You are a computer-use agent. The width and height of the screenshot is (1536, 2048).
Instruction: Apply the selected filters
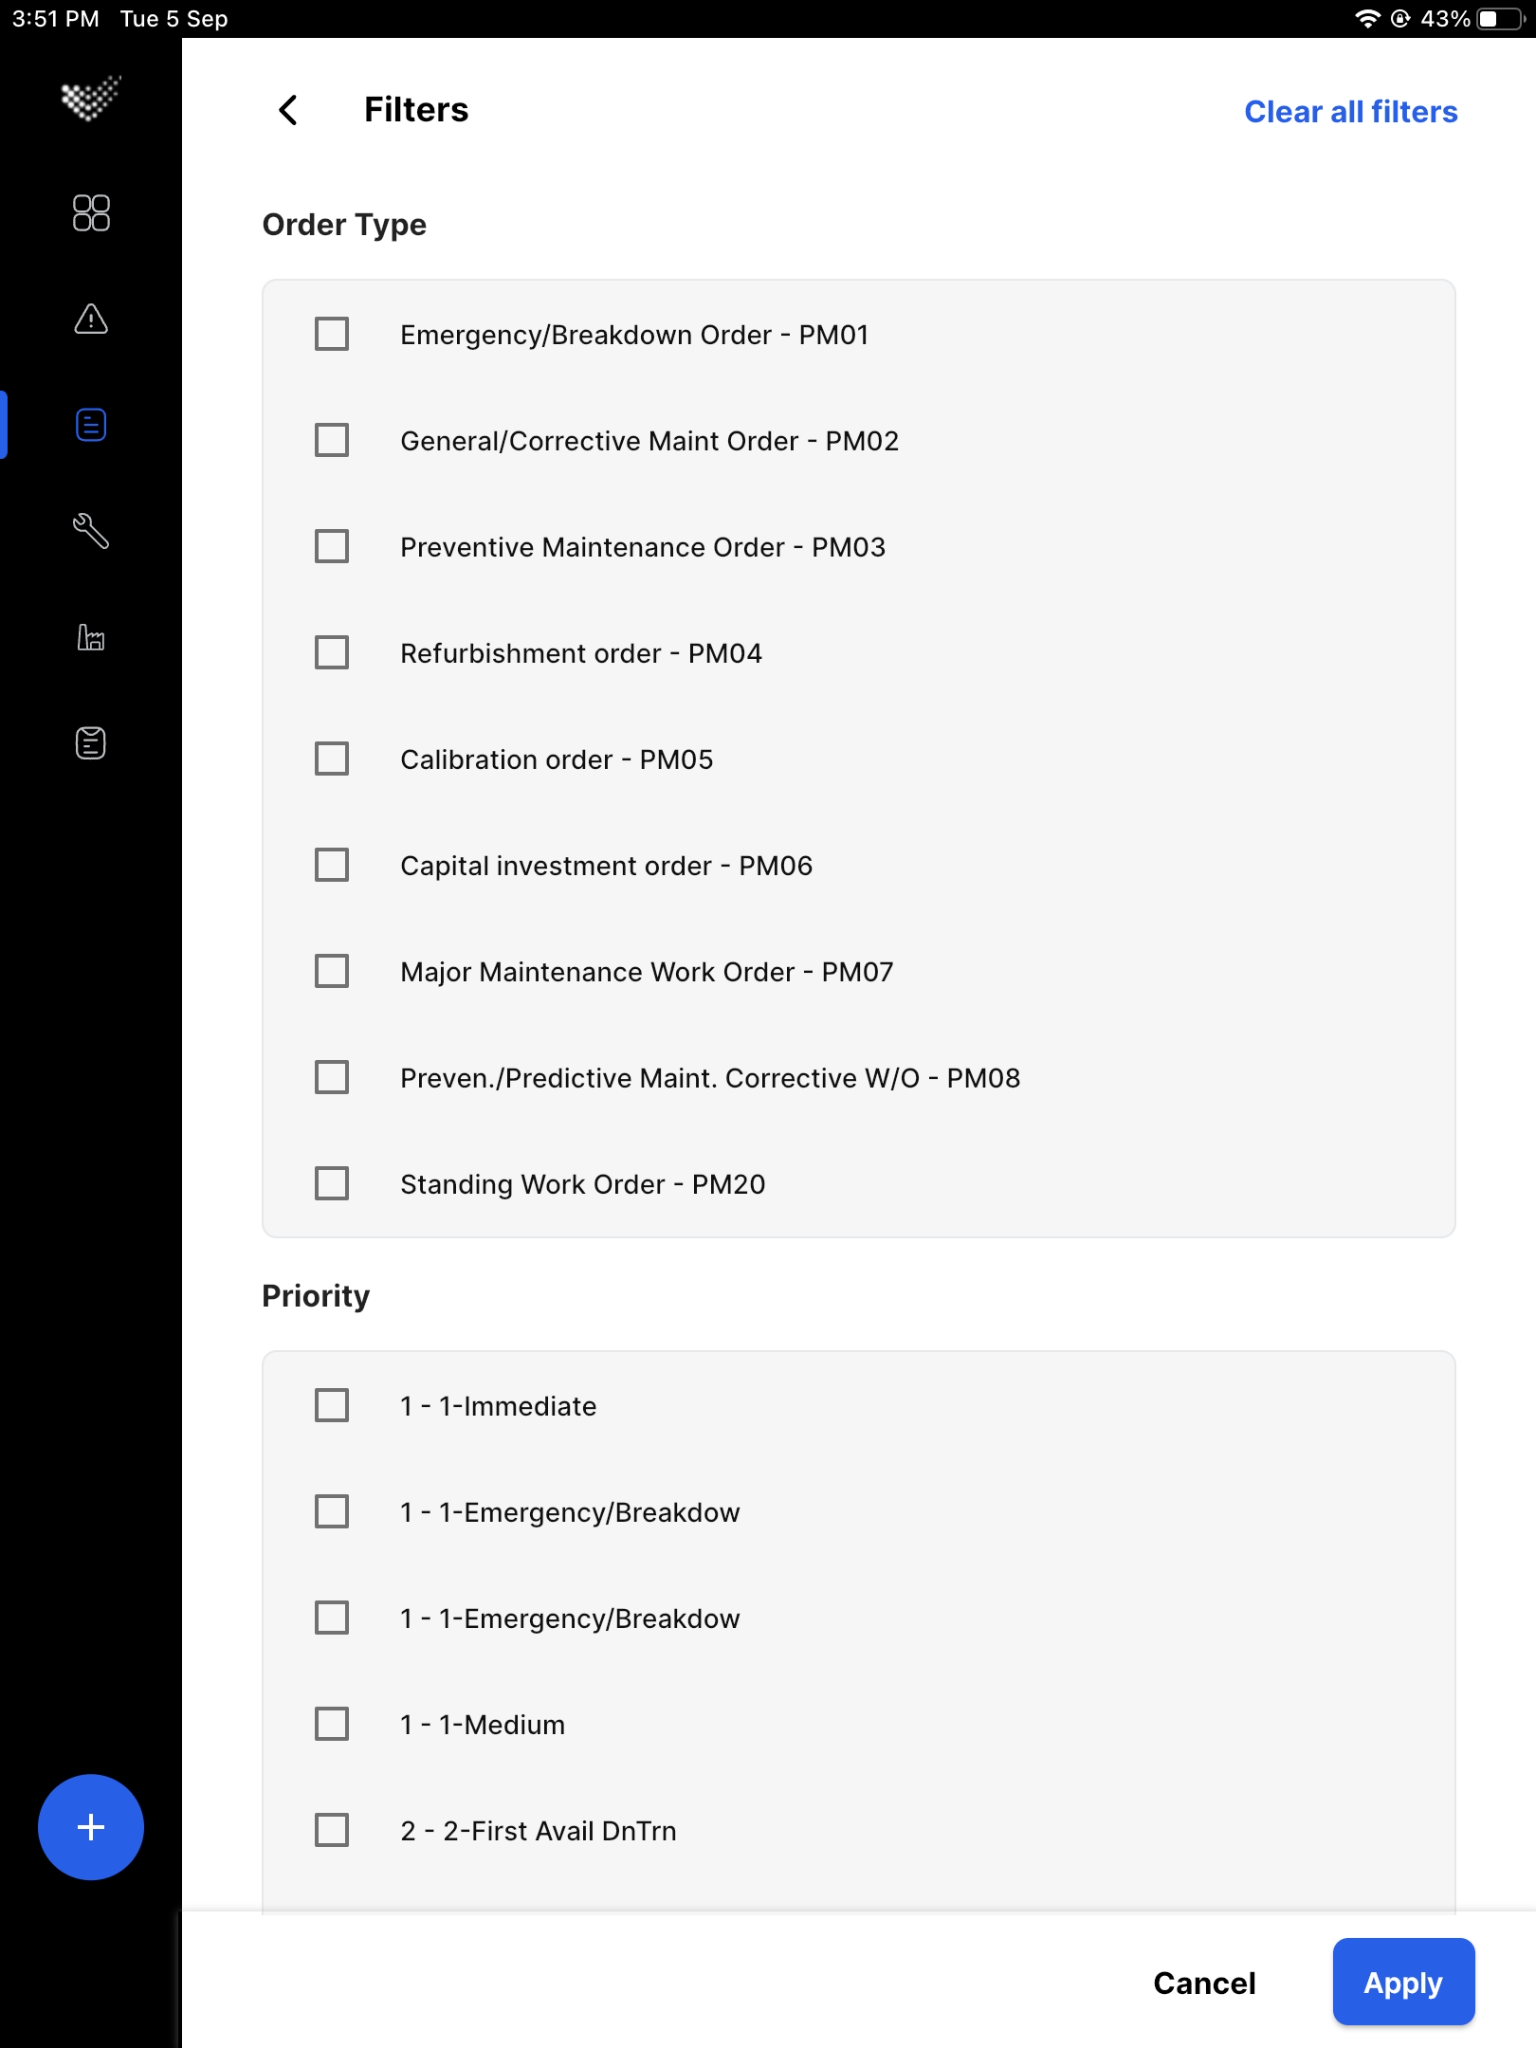point(1403,1982)
